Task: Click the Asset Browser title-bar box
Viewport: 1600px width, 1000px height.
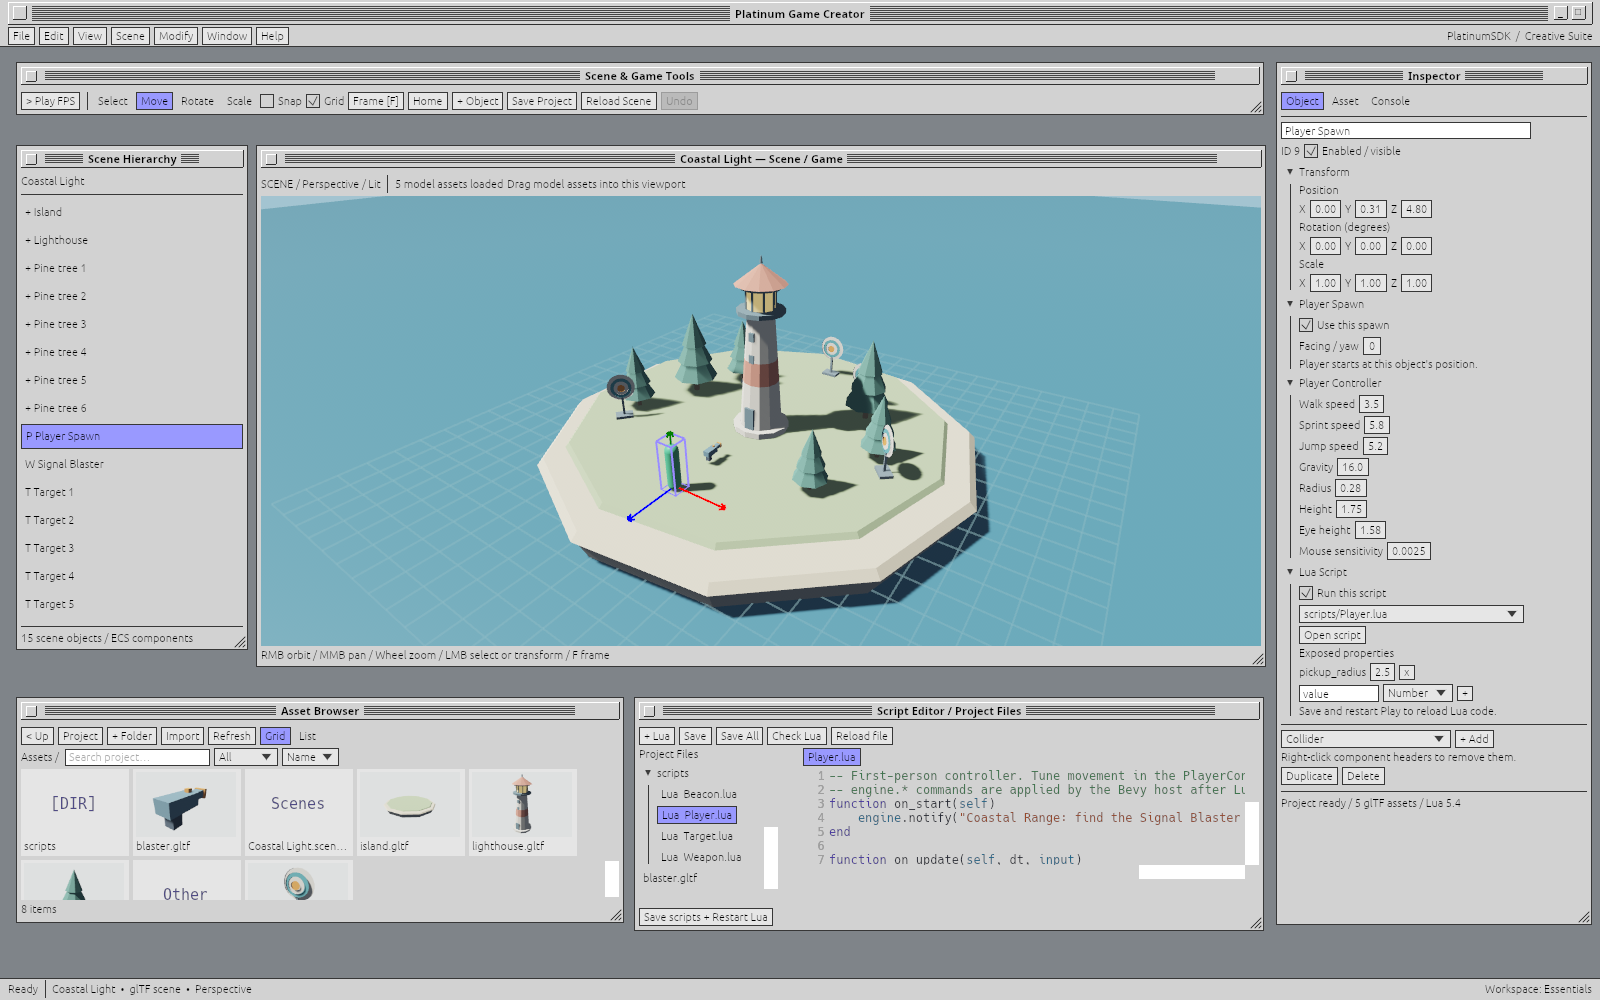Action: point(31,711)
